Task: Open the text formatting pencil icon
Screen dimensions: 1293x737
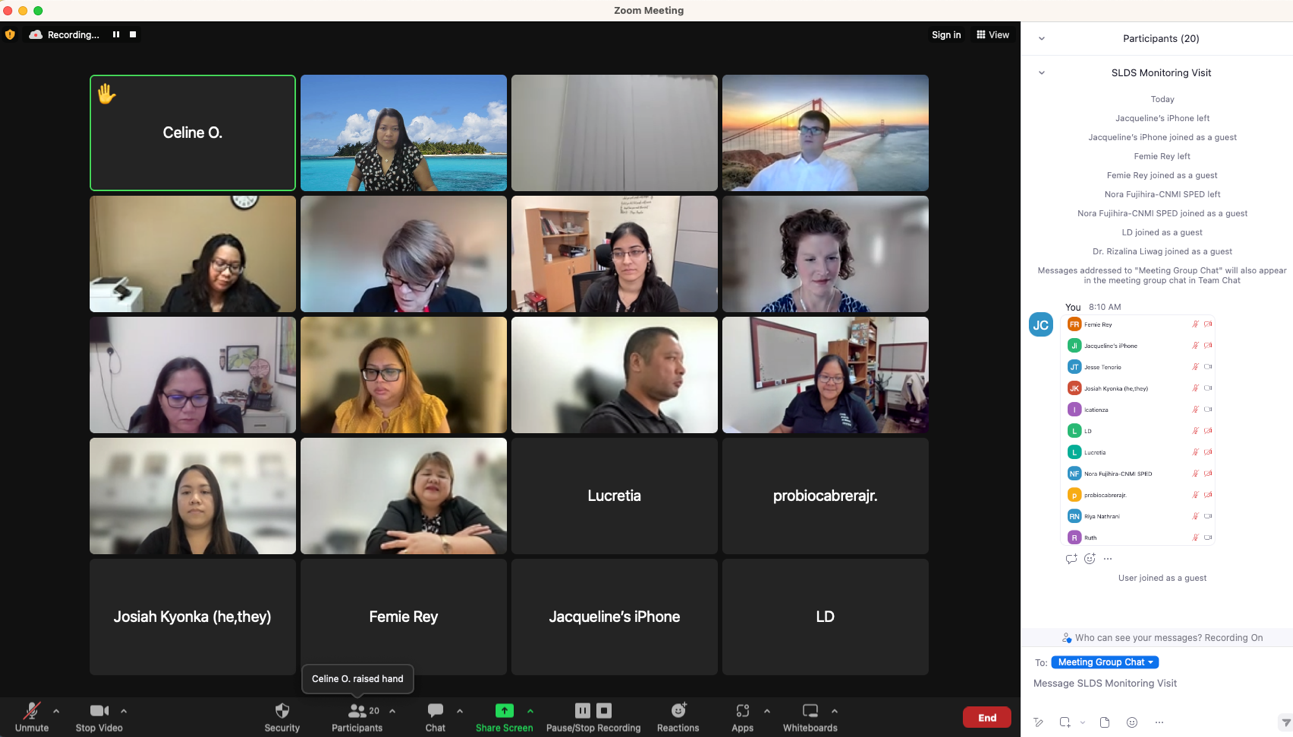Action: point(1038,722)
